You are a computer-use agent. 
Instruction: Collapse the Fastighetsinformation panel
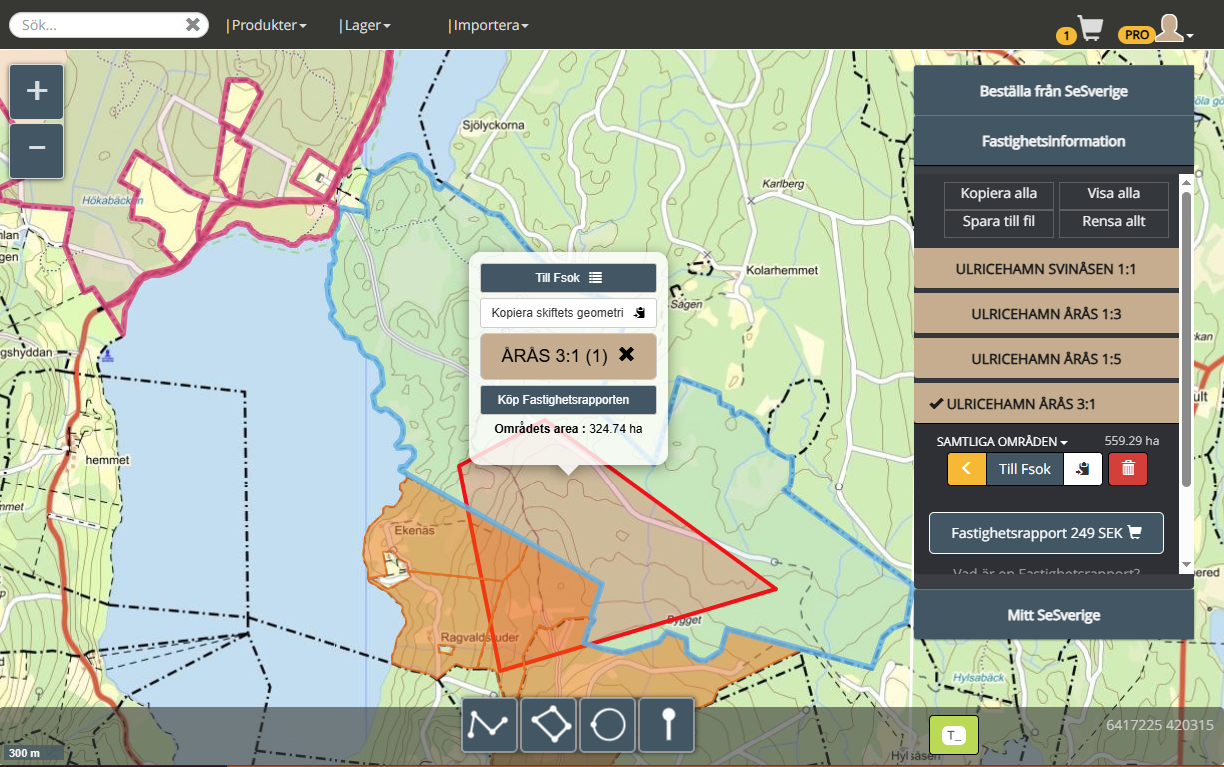pos(1054,141)
